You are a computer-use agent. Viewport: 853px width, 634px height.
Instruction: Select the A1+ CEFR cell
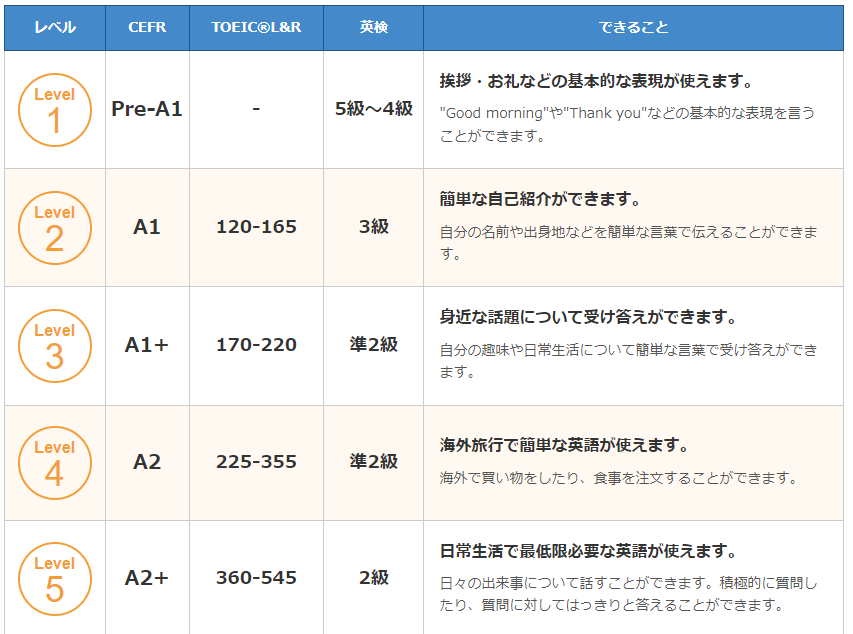click(147, 345)
